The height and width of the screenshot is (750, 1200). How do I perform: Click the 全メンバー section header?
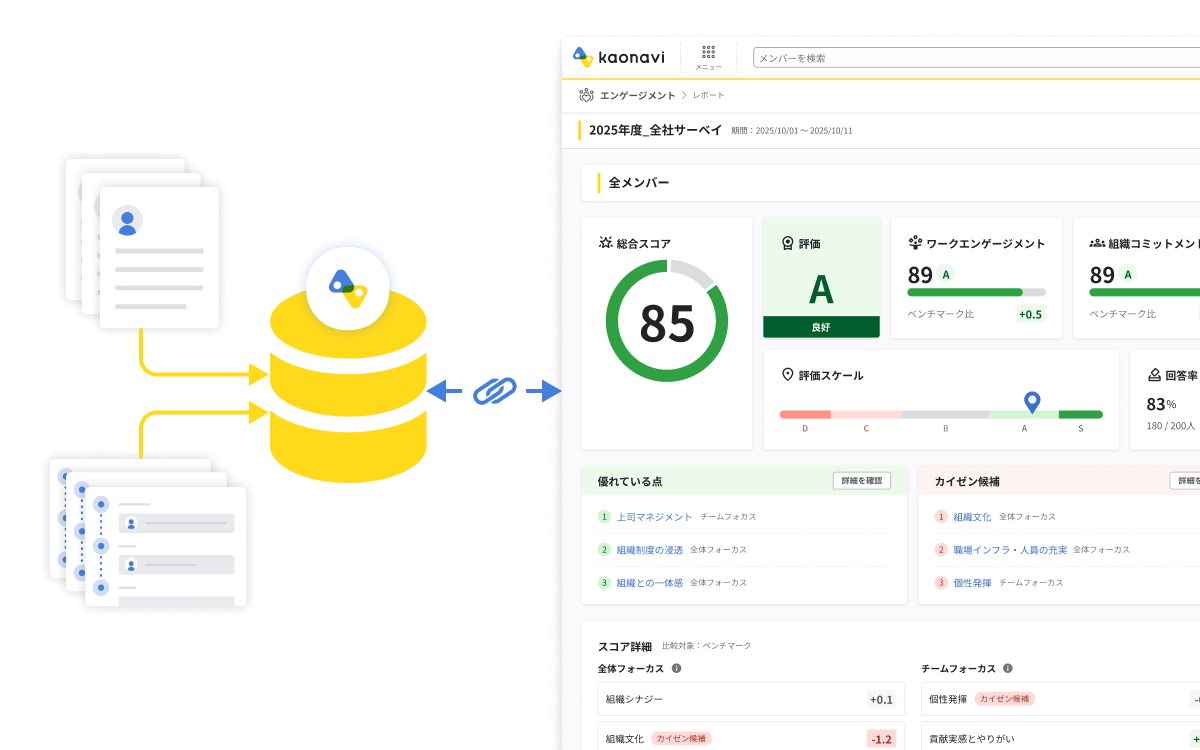point(890,183)
